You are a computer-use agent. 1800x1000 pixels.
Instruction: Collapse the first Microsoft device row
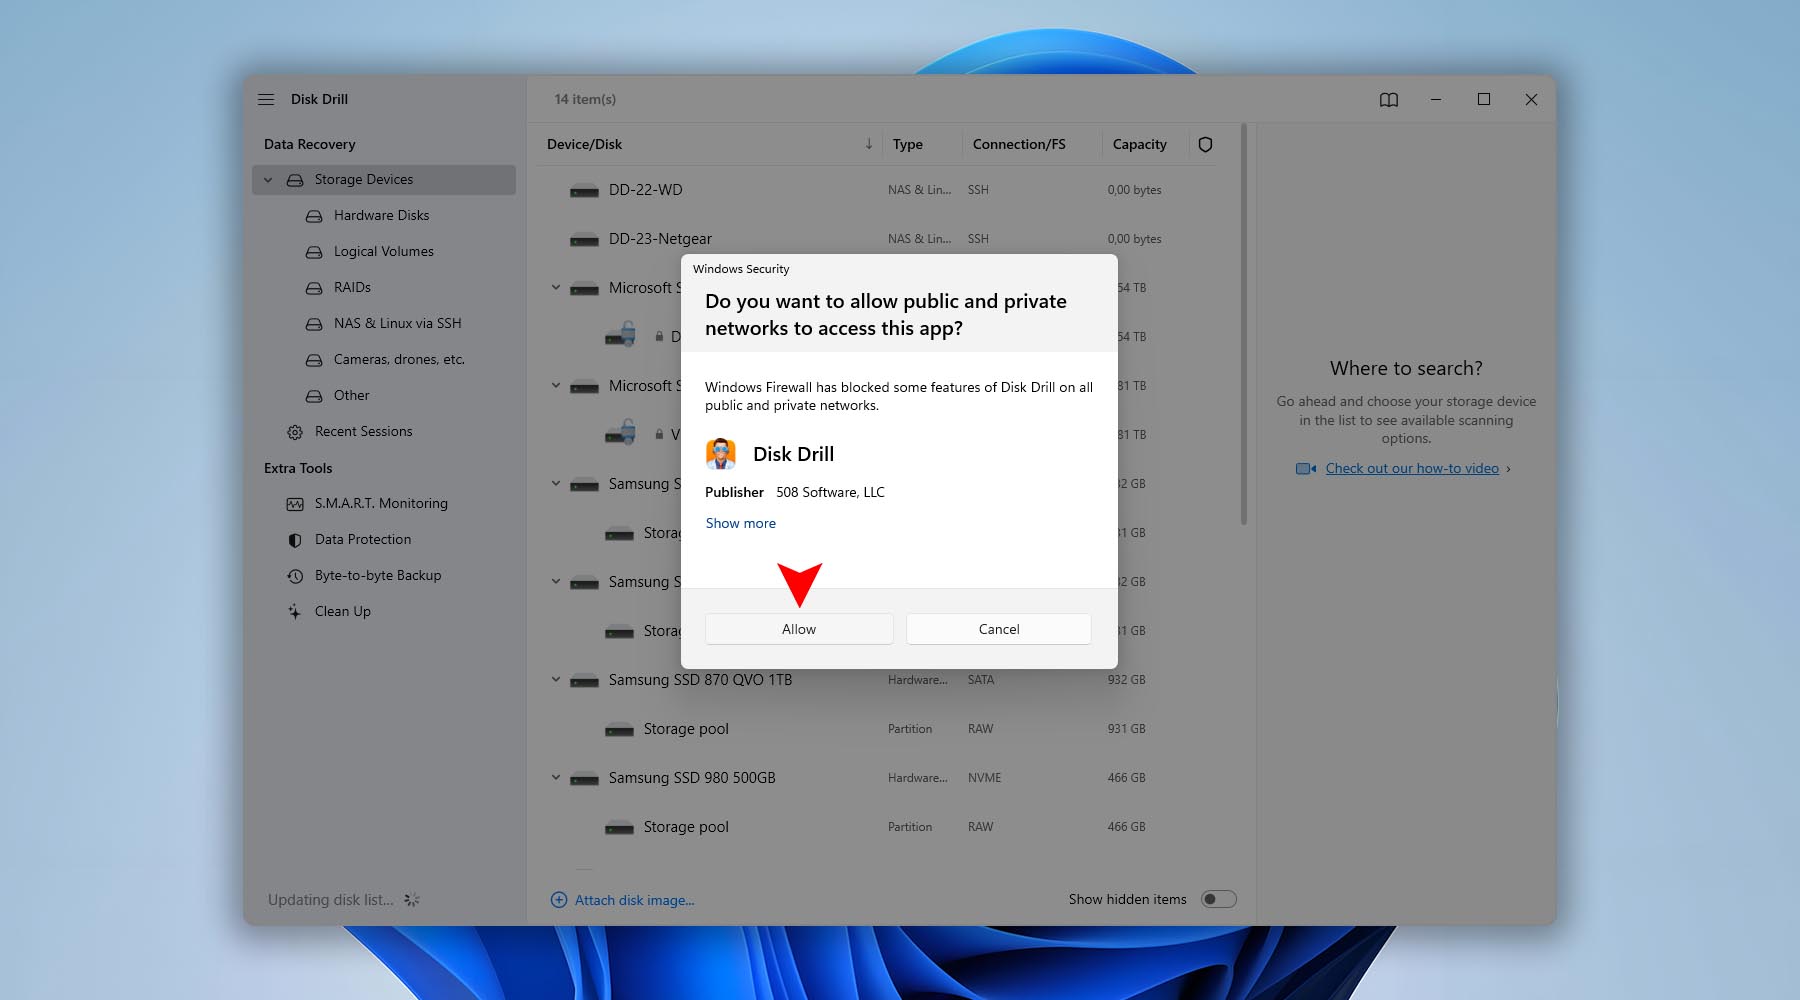click(x=556, y=288)
